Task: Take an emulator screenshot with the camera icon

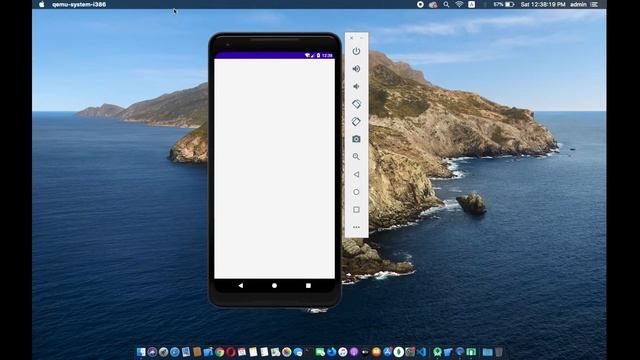Action: [x=356, y=139]
